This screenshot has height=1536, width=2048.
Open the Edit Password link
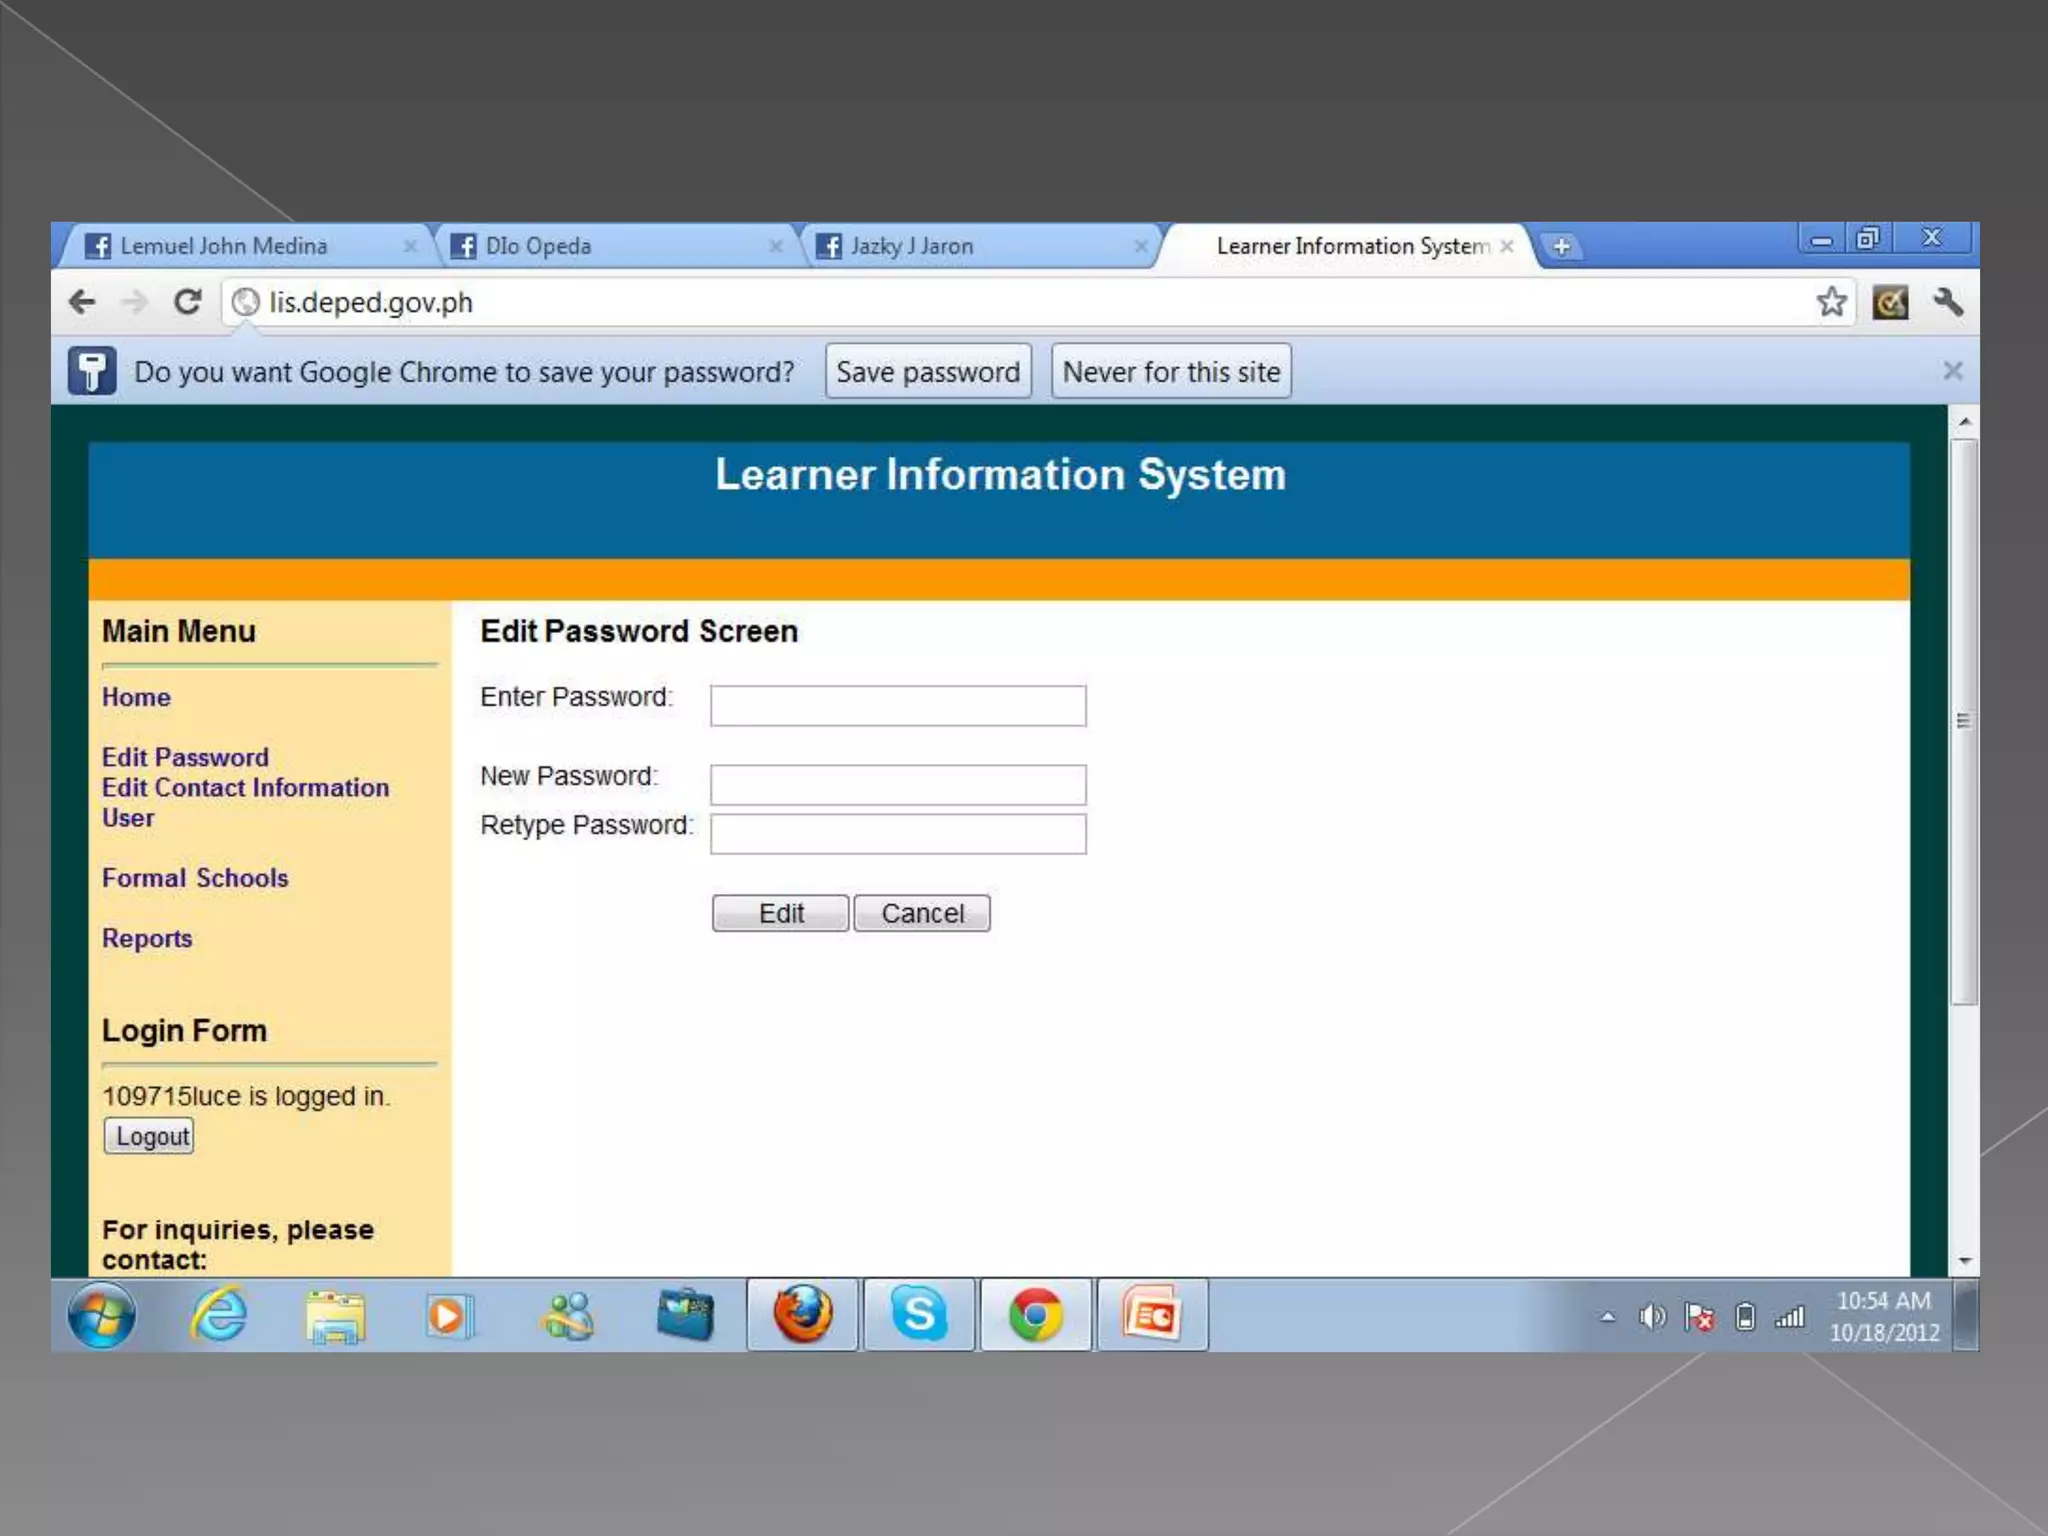tap(185, 757)
